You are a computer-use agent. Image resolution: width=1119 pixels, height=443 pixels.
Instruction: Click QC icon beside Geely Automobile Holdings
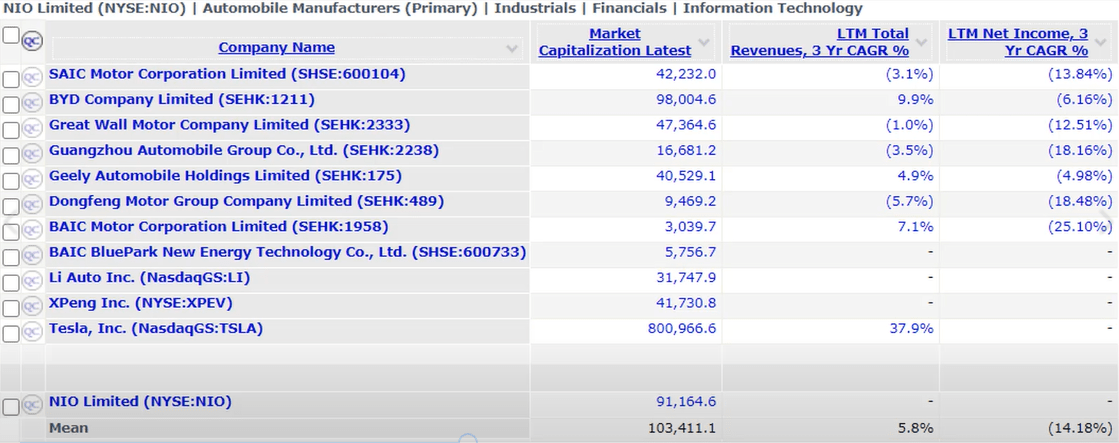point(31,179)
